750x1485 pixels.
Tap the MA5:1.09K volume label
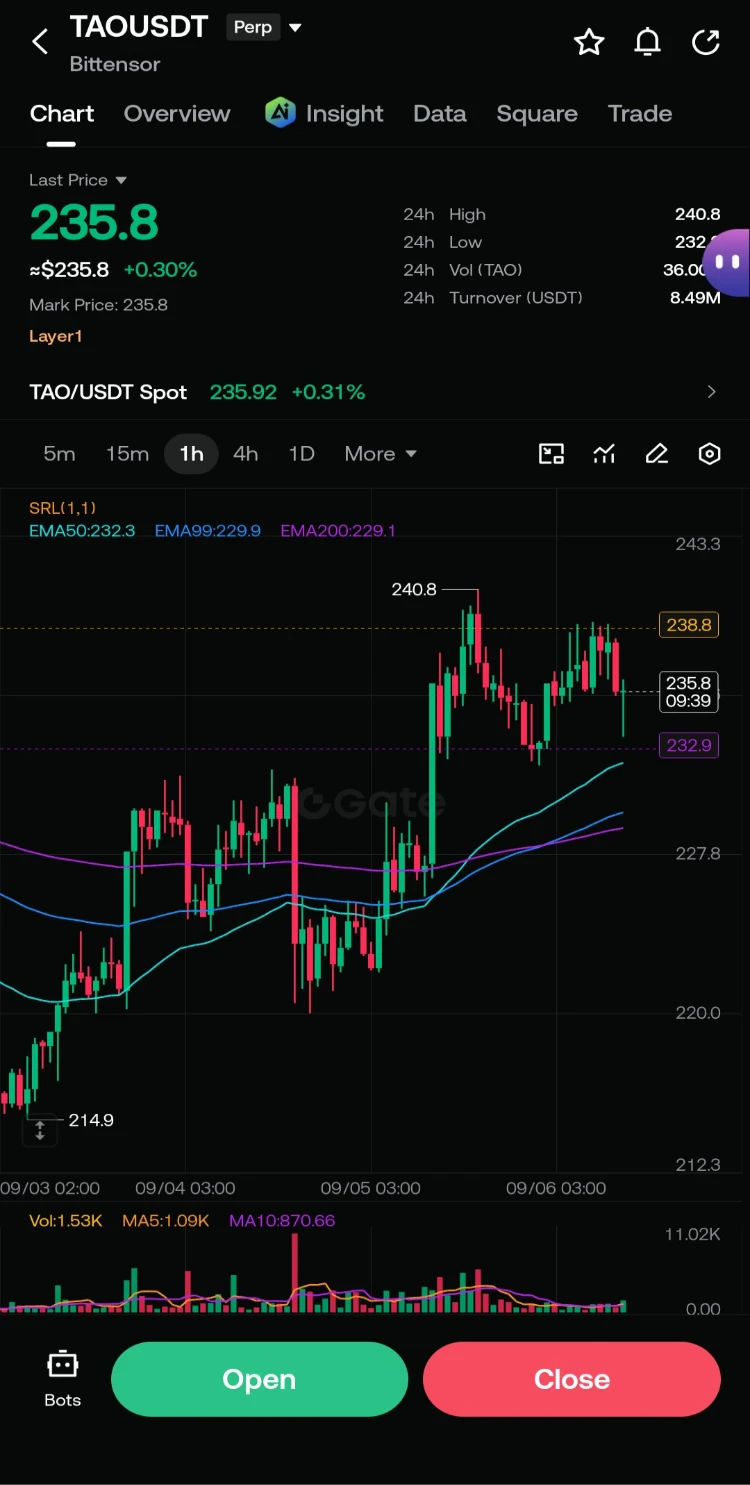[166, 1221]
